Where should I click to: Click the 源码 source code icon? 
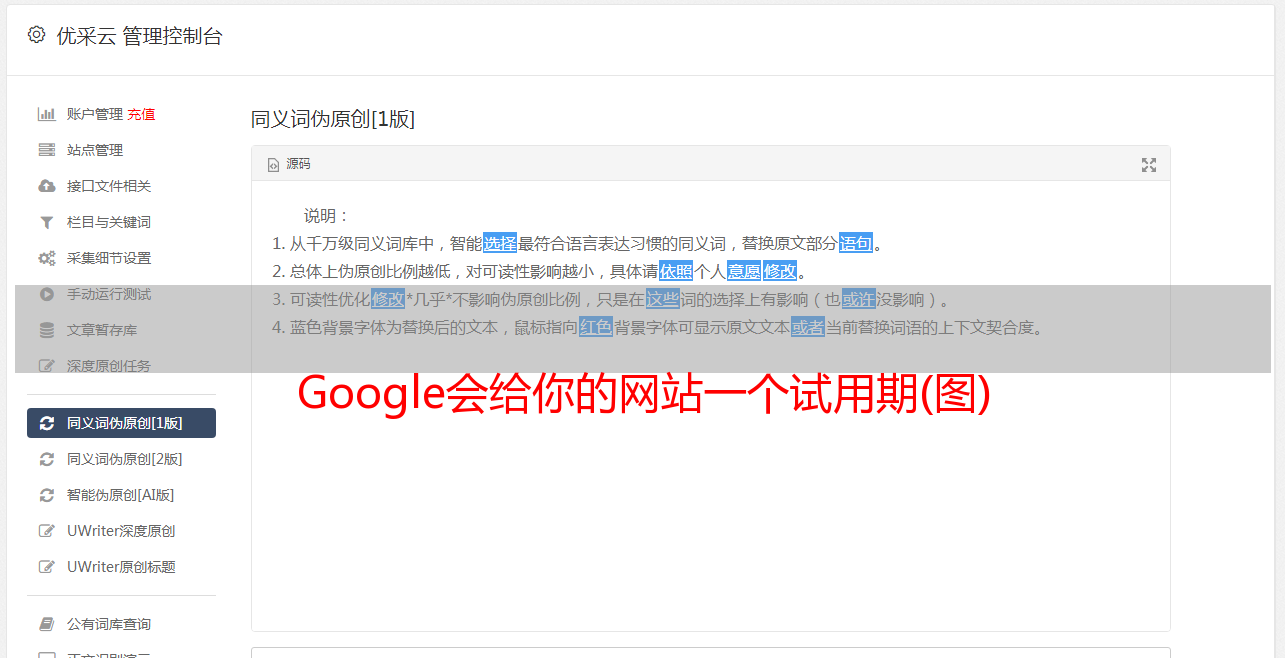(273, 165)
